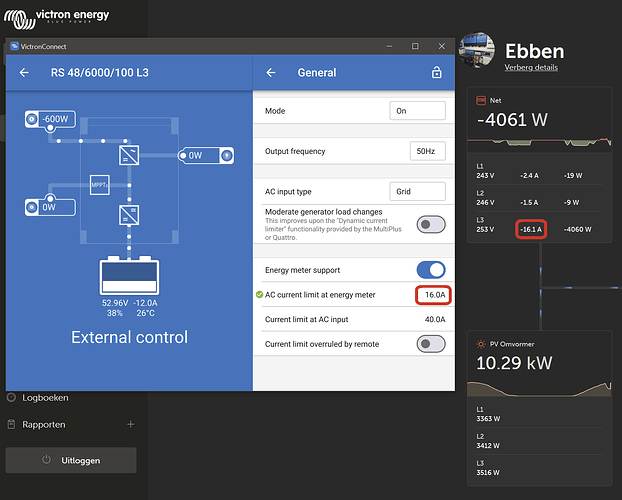This screenshot has width=622, height=500.
Task: Click Verberg details link
Action: (x=531, y=67)
